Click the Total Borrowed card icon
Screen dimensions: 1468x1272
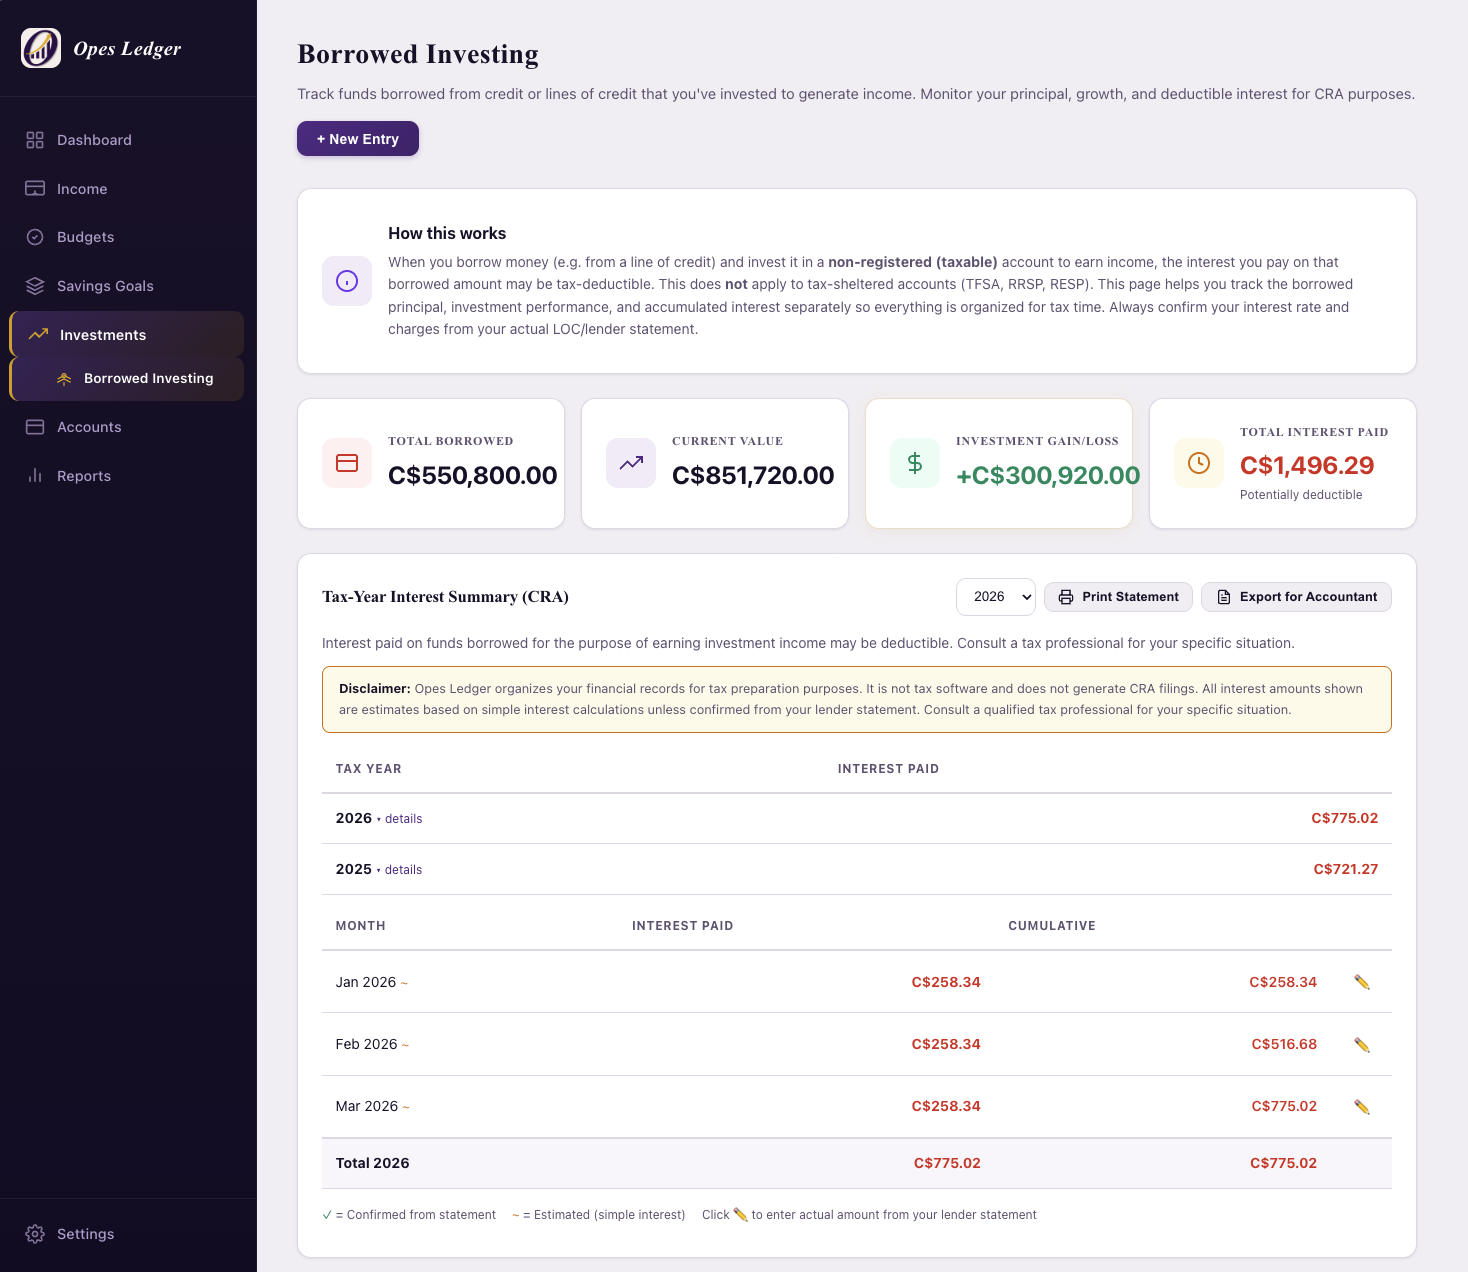[x=347, y=463]
